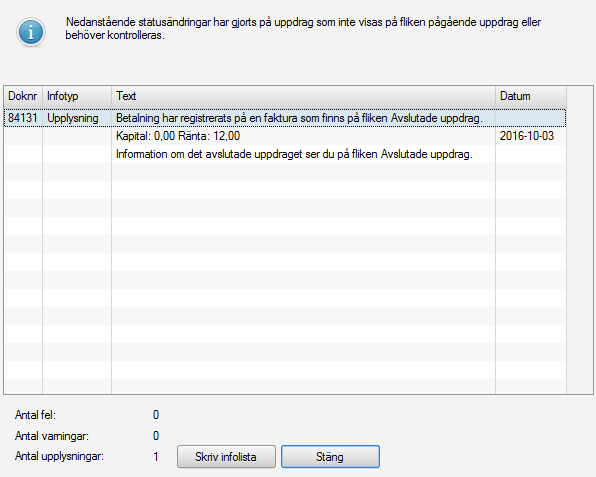Click the blue information icon
This screenshot has width=596, height=477.
click(31, 32)
